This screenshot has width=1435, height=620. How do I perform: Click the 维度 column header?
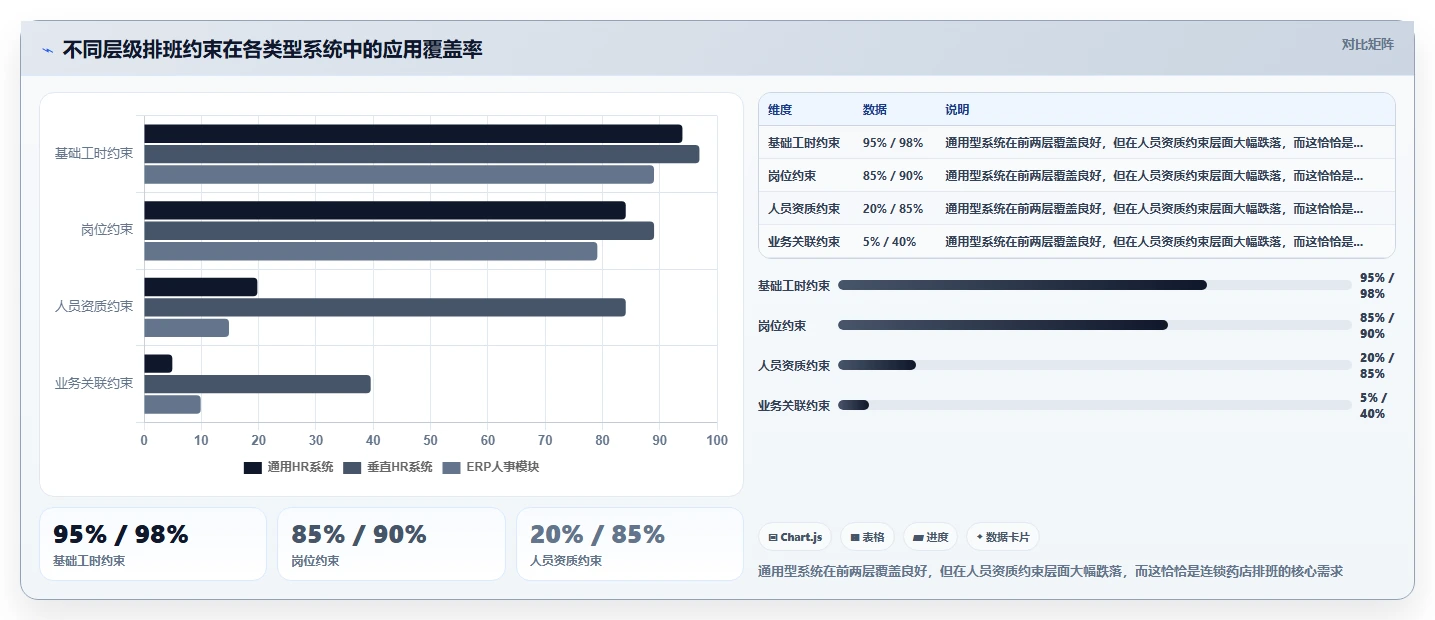point(780,110)
